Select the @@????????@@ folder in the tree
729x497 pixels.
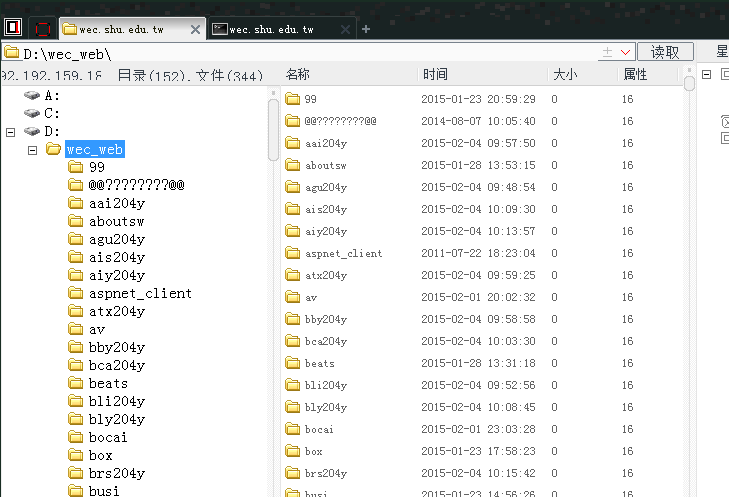(x=137, y=185)
